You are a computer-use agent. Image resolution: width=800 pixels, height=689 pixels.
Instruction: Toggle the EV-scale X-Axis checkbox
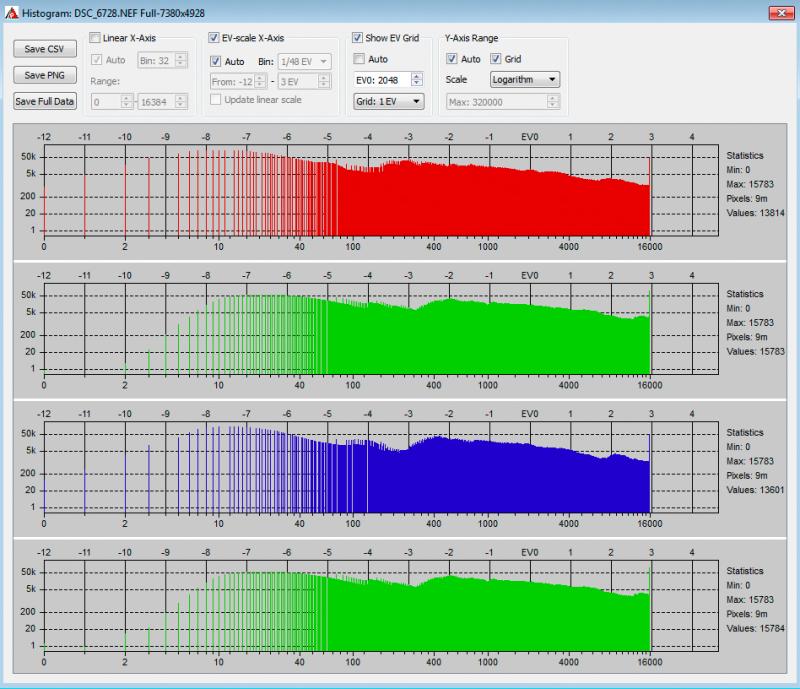coord(214,38)
